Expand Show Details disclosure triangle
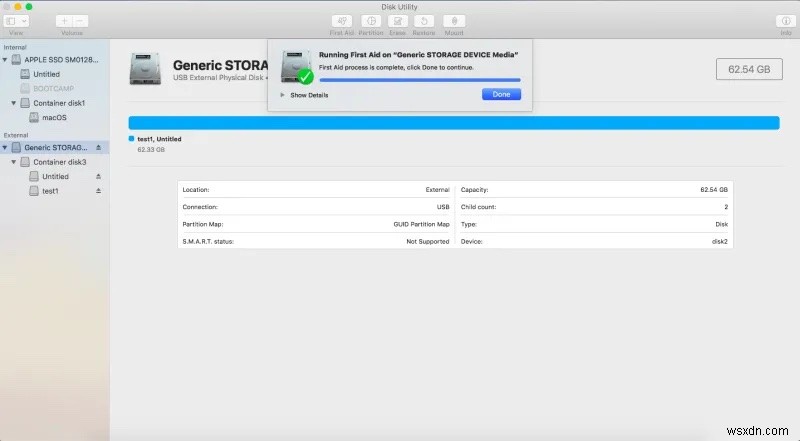Viewport: 800px width, 441px height. [x=282, y=95]
